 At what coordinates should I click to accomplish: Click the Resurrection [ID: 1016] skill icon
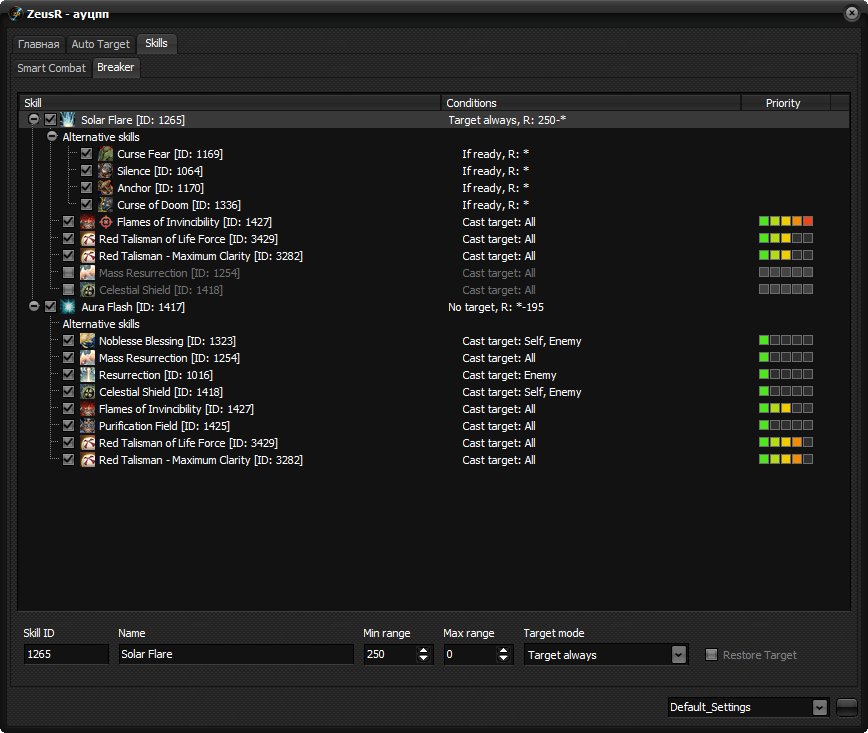[x=87, y=375]
